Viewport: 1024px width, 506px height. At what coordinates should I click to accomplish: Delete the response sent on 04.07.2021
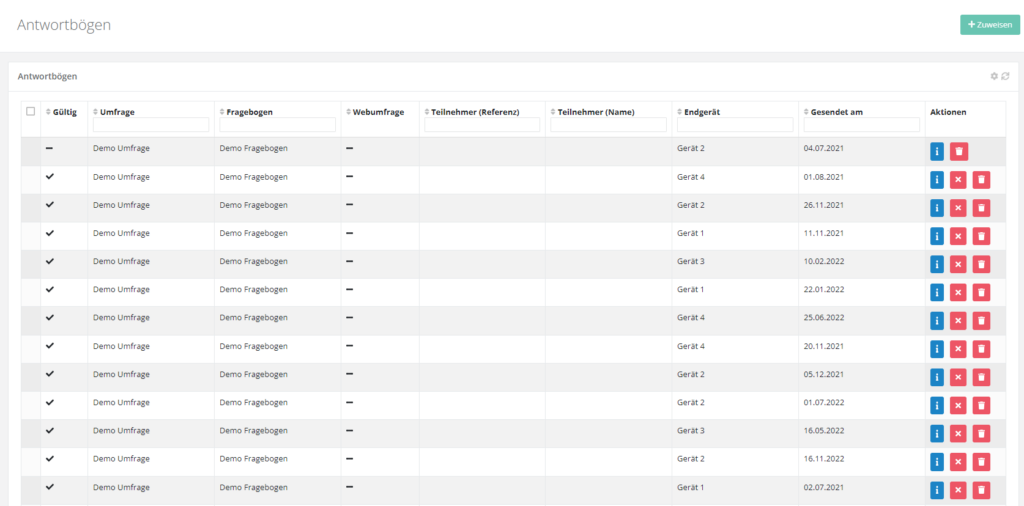(959, 151)
